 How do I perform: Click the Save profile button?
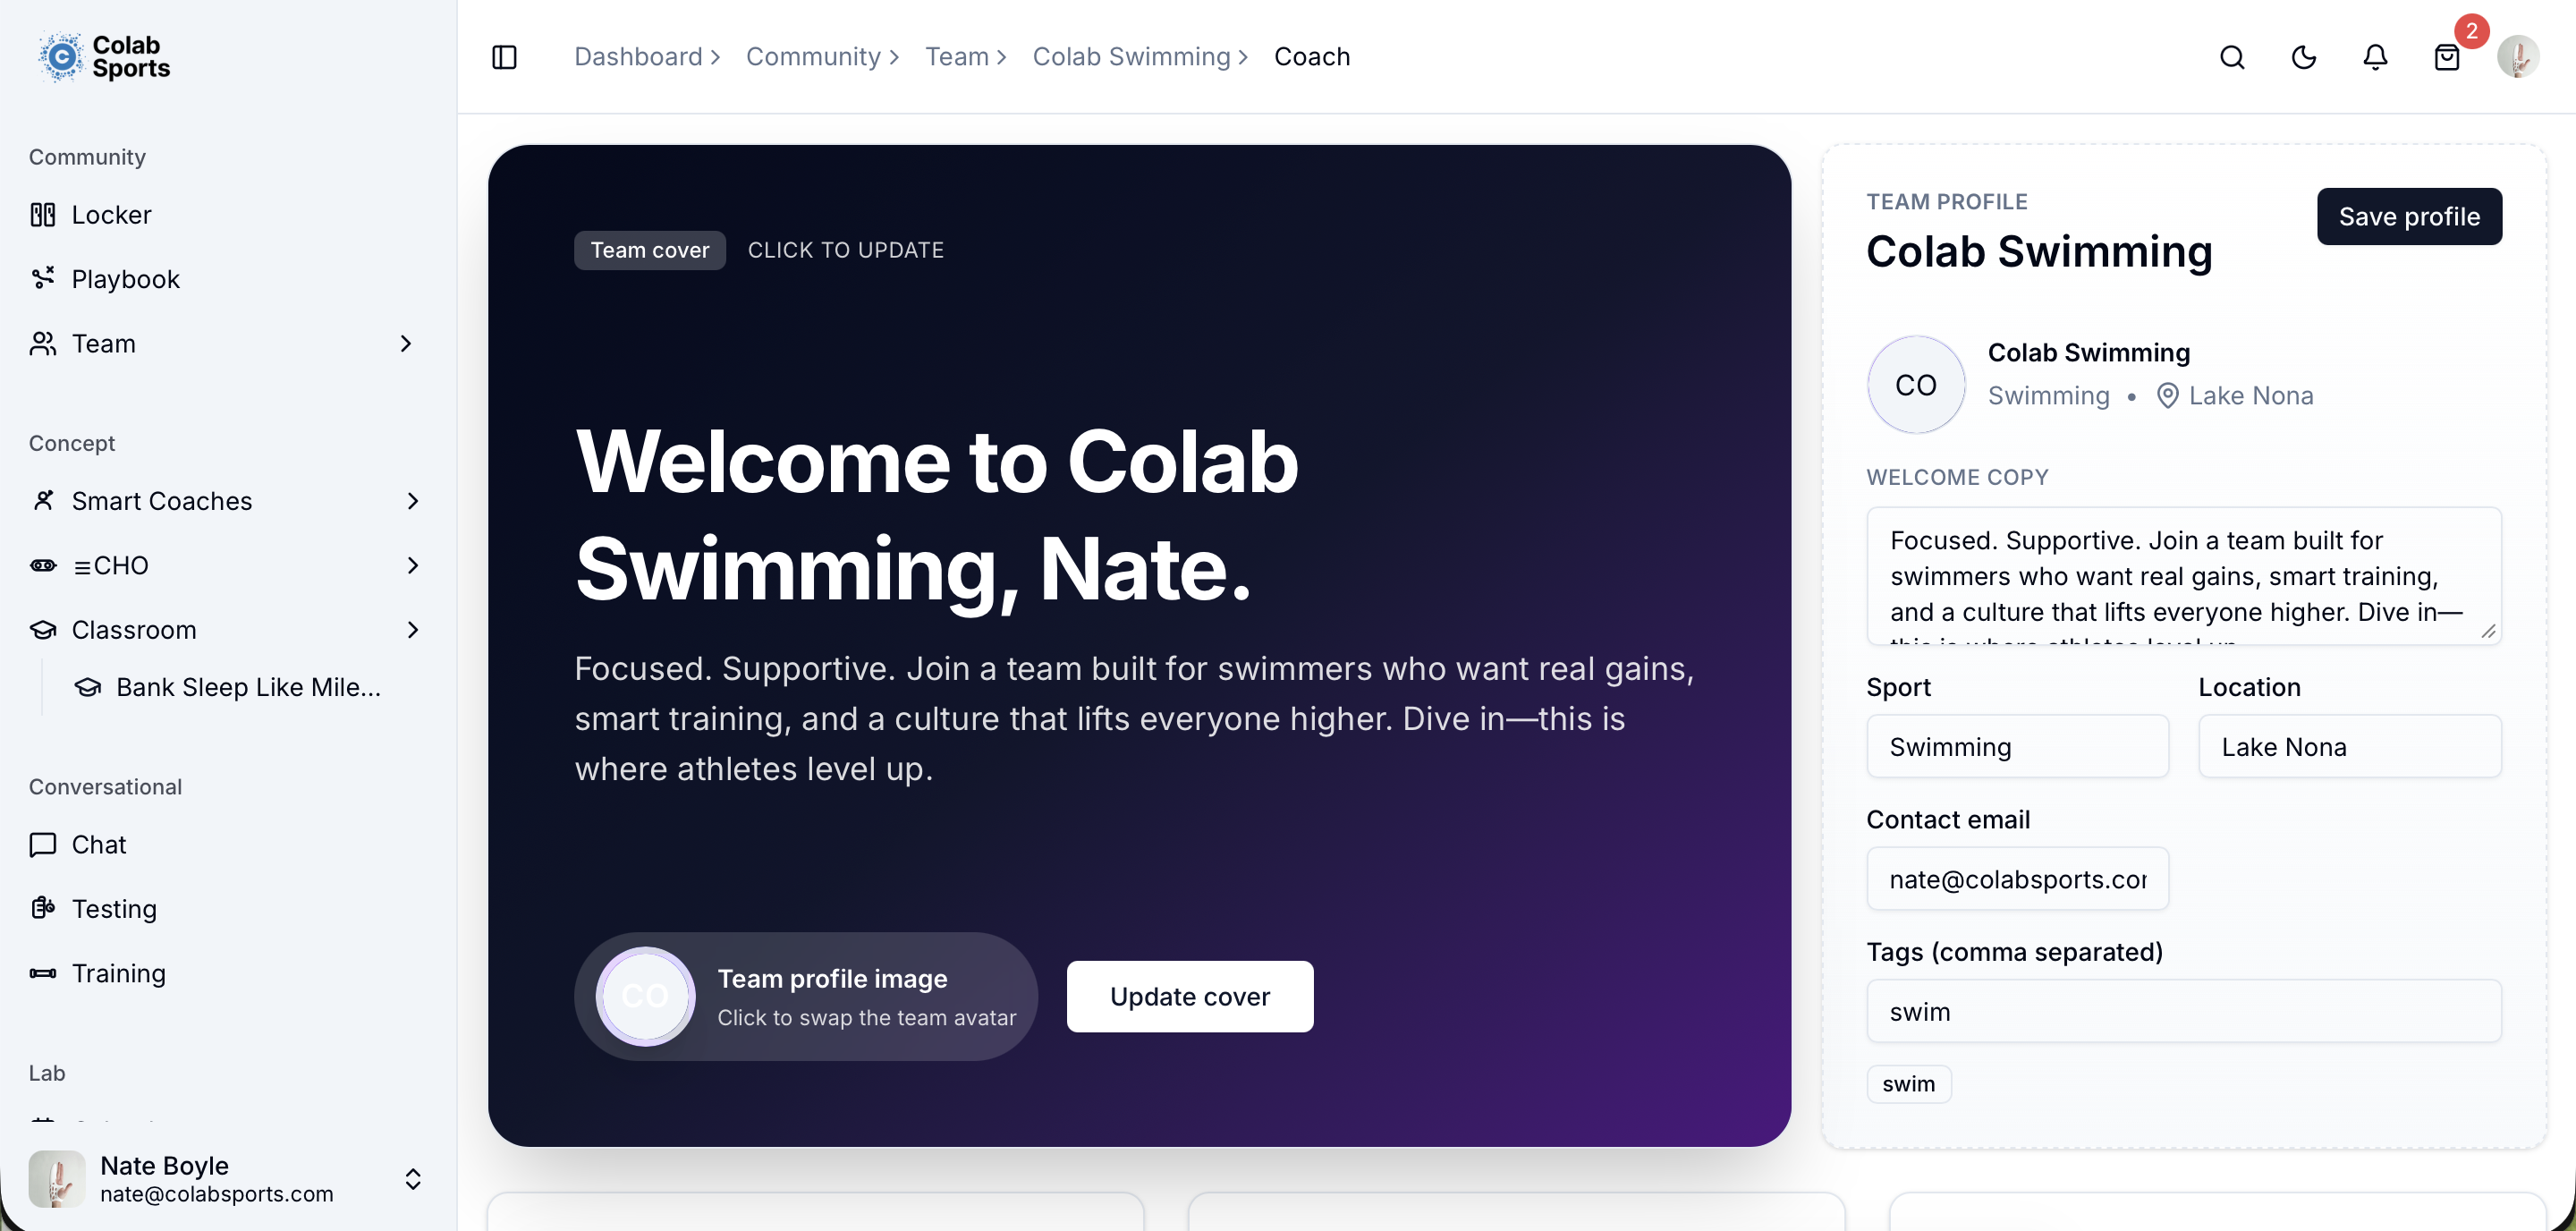(2408, 216)
